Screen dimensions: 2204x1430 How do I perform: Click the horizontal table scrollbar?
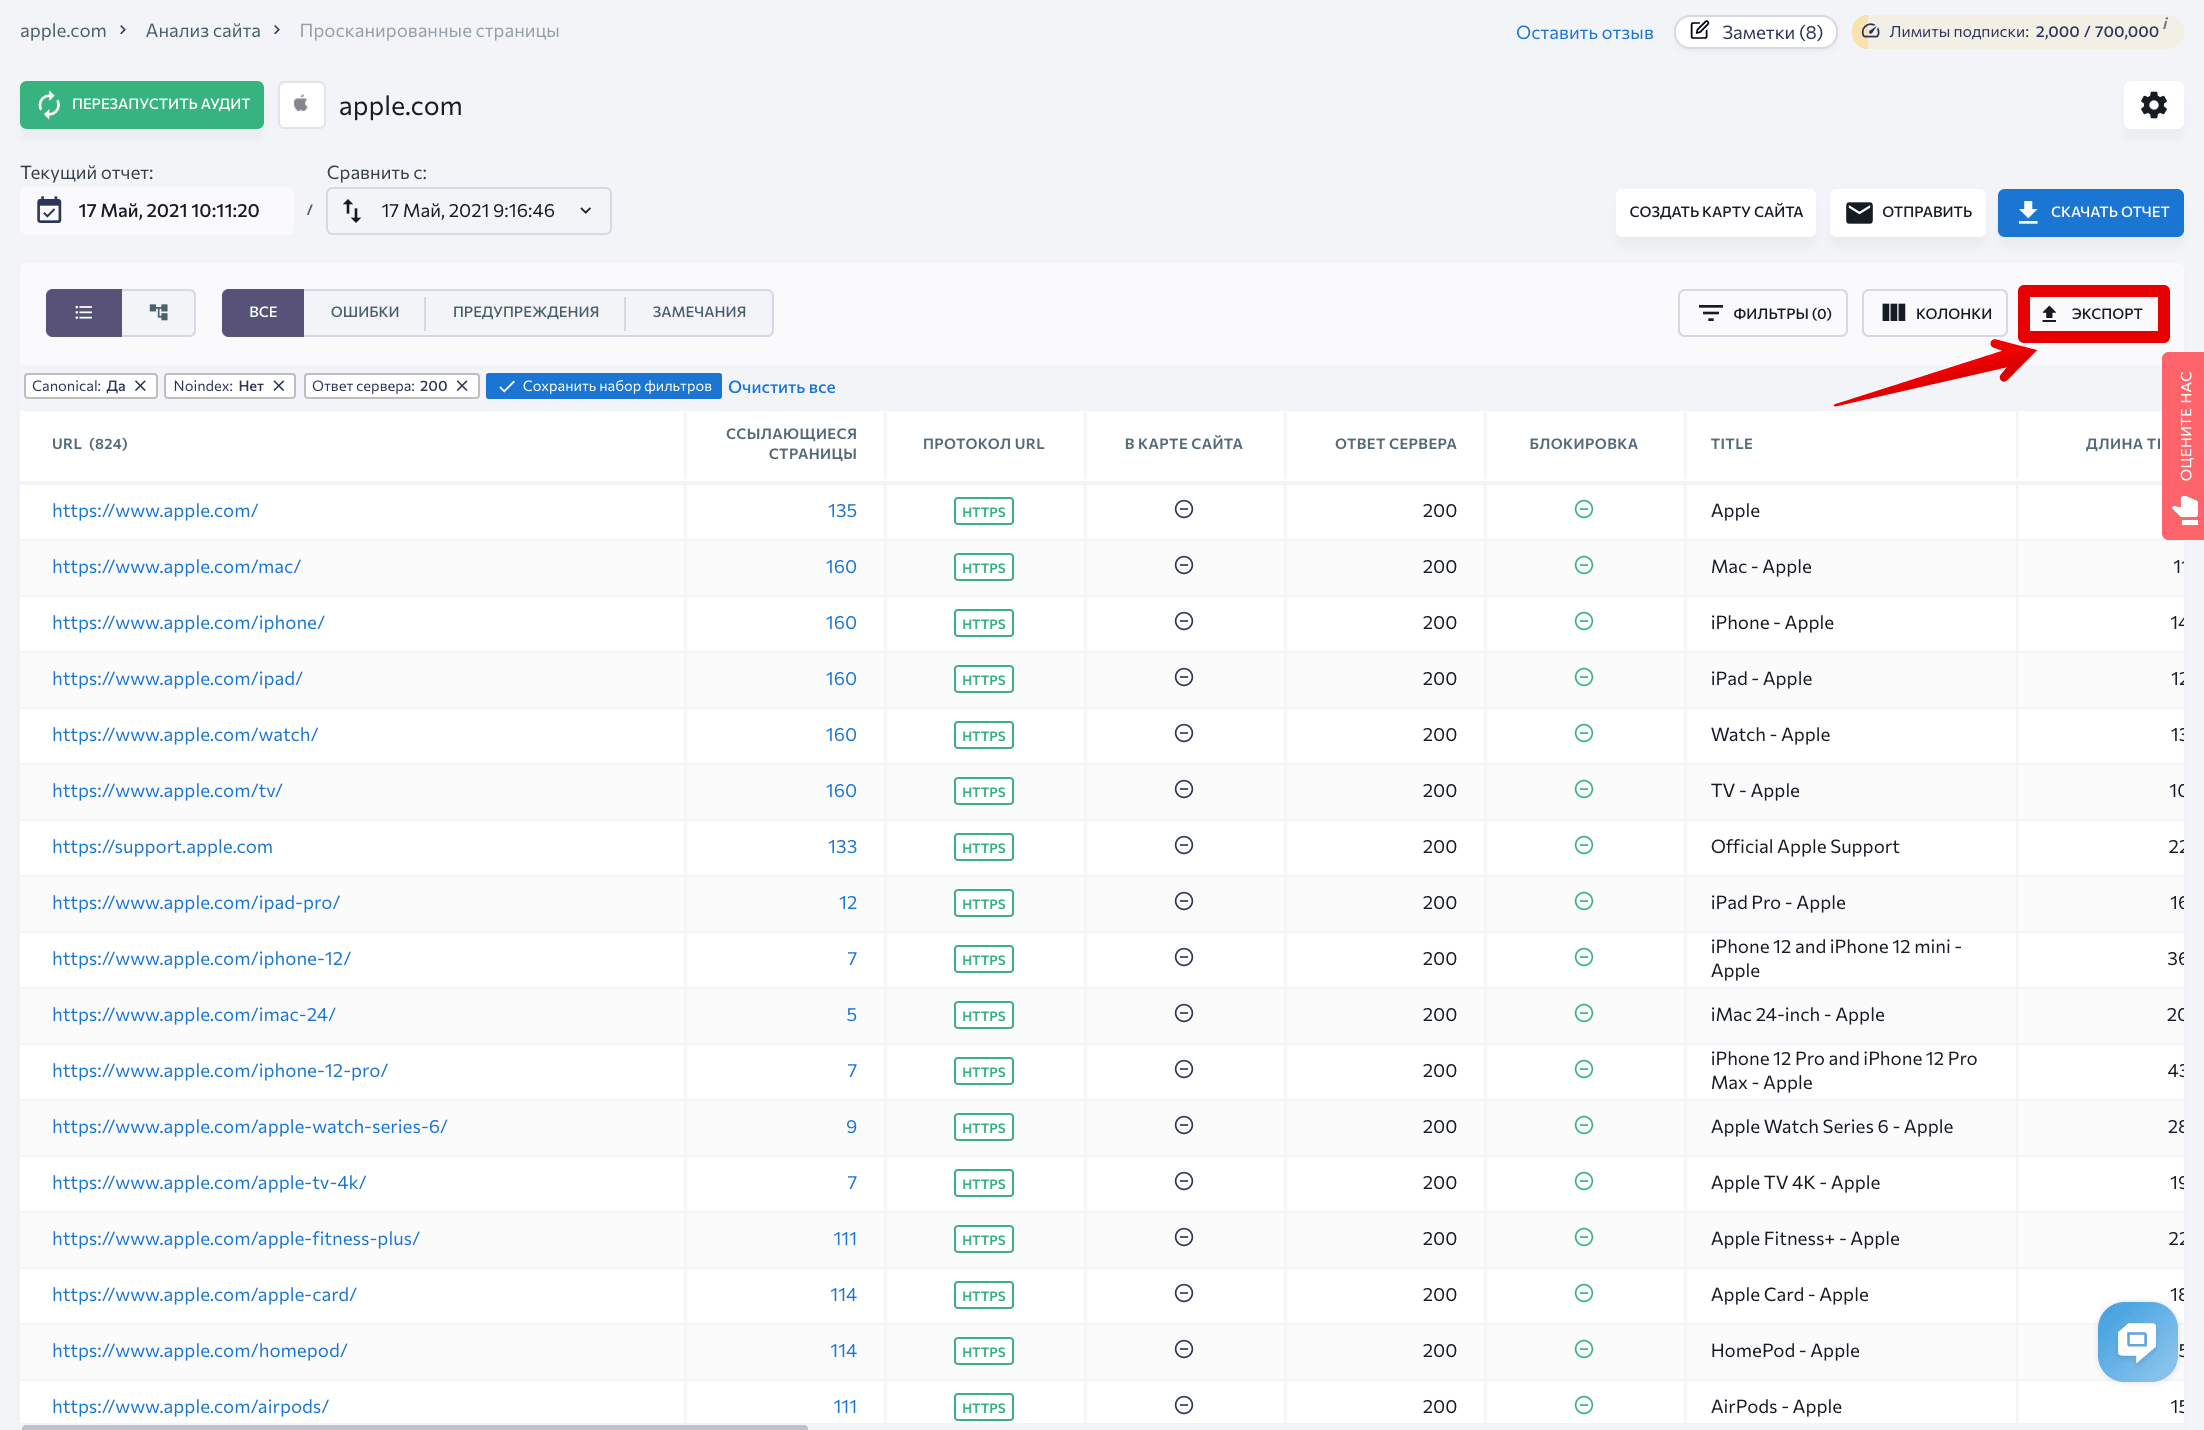pos(415,1426)
